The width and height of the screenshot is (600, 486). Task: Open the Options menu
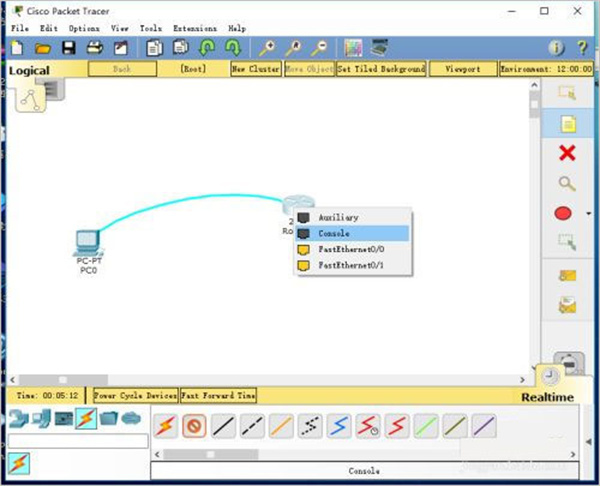pos(84,29)
